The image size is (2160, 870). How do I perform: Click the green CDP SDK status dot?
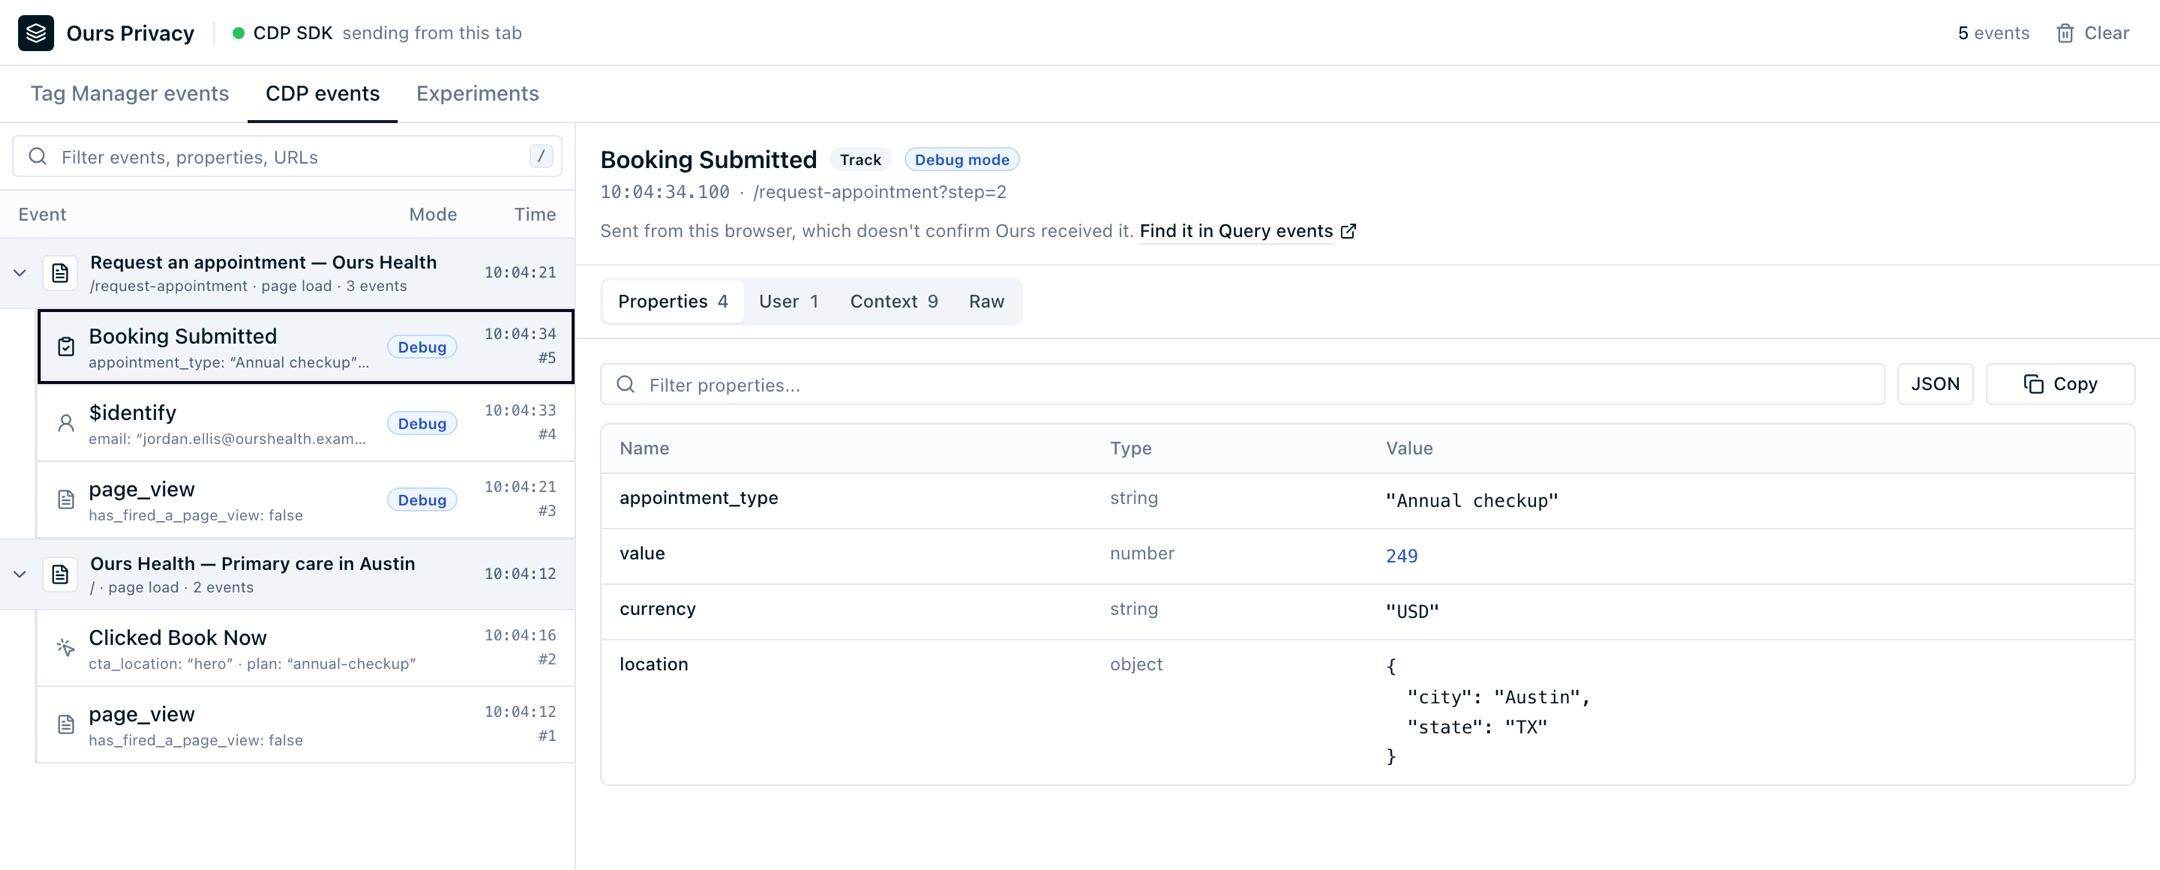coord(239,33)
